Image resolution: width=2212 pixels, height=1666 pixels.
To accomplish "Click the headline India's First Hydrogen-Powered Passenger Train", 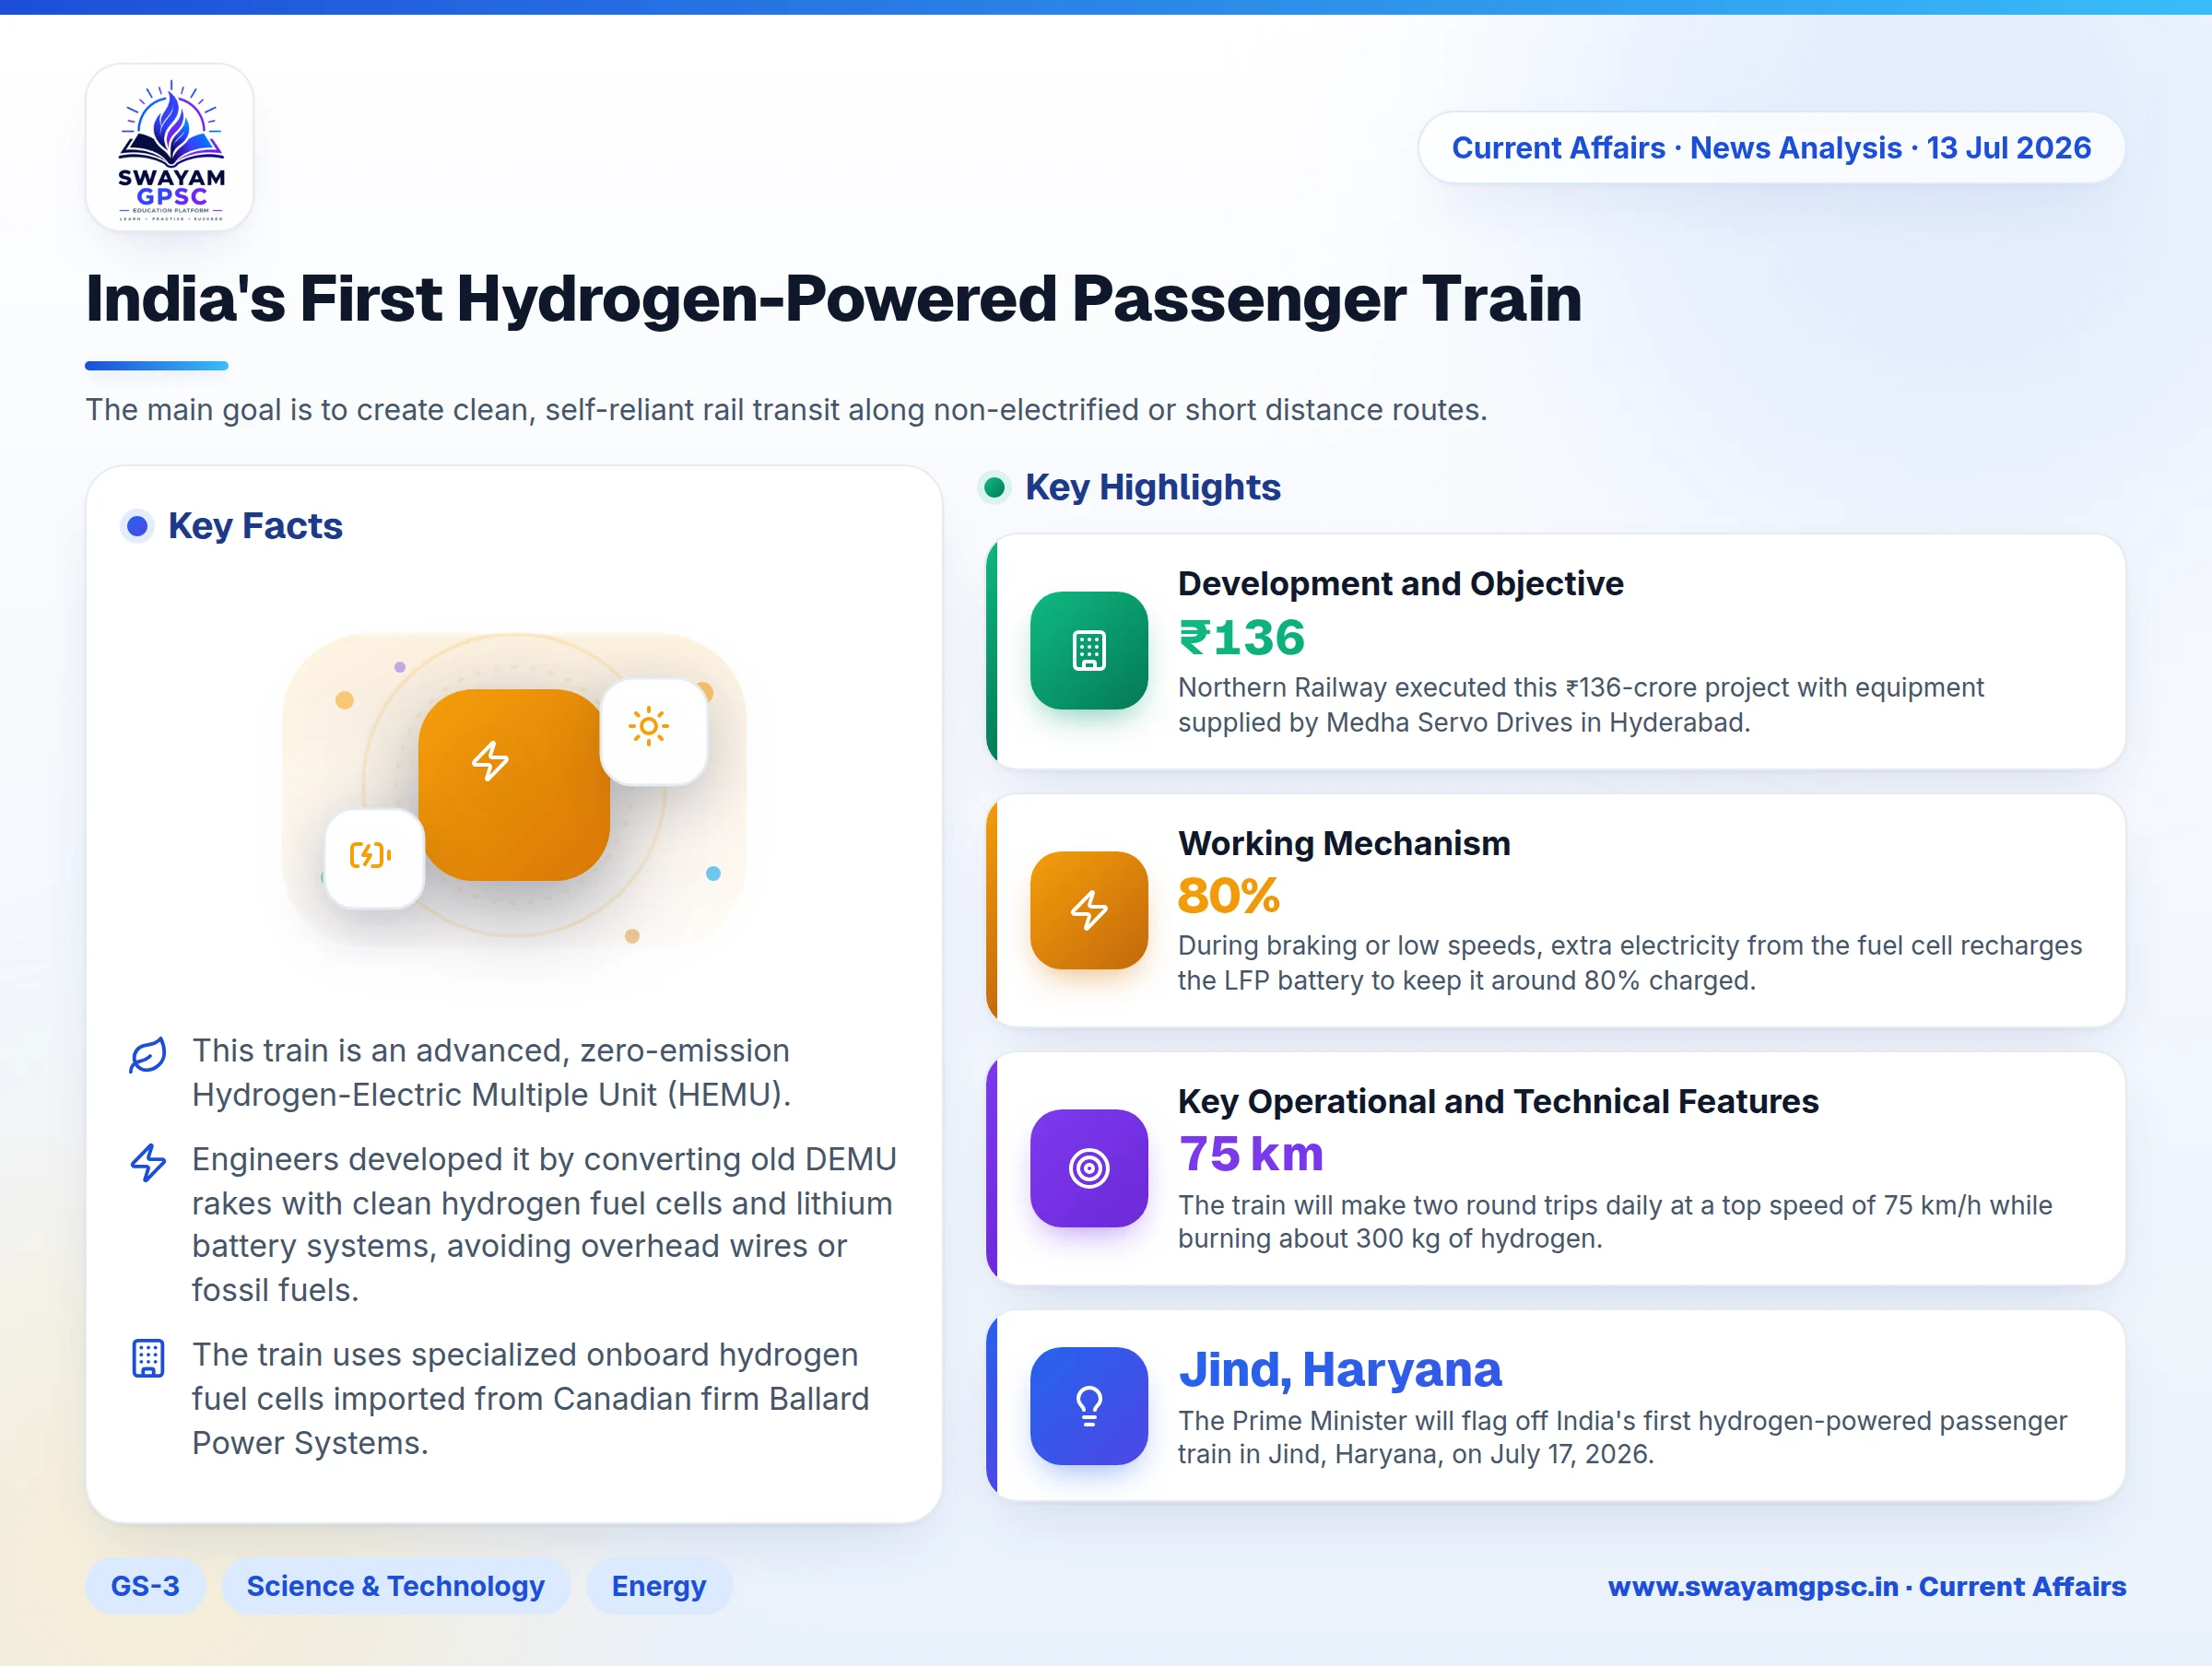I will 834,298.
